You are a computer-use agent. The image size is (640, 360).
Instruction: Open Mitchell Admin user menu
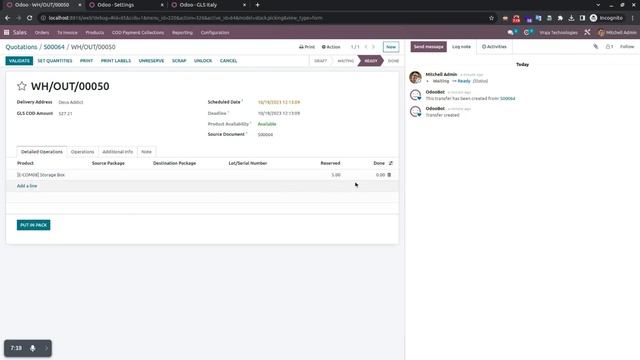(617, 32)
